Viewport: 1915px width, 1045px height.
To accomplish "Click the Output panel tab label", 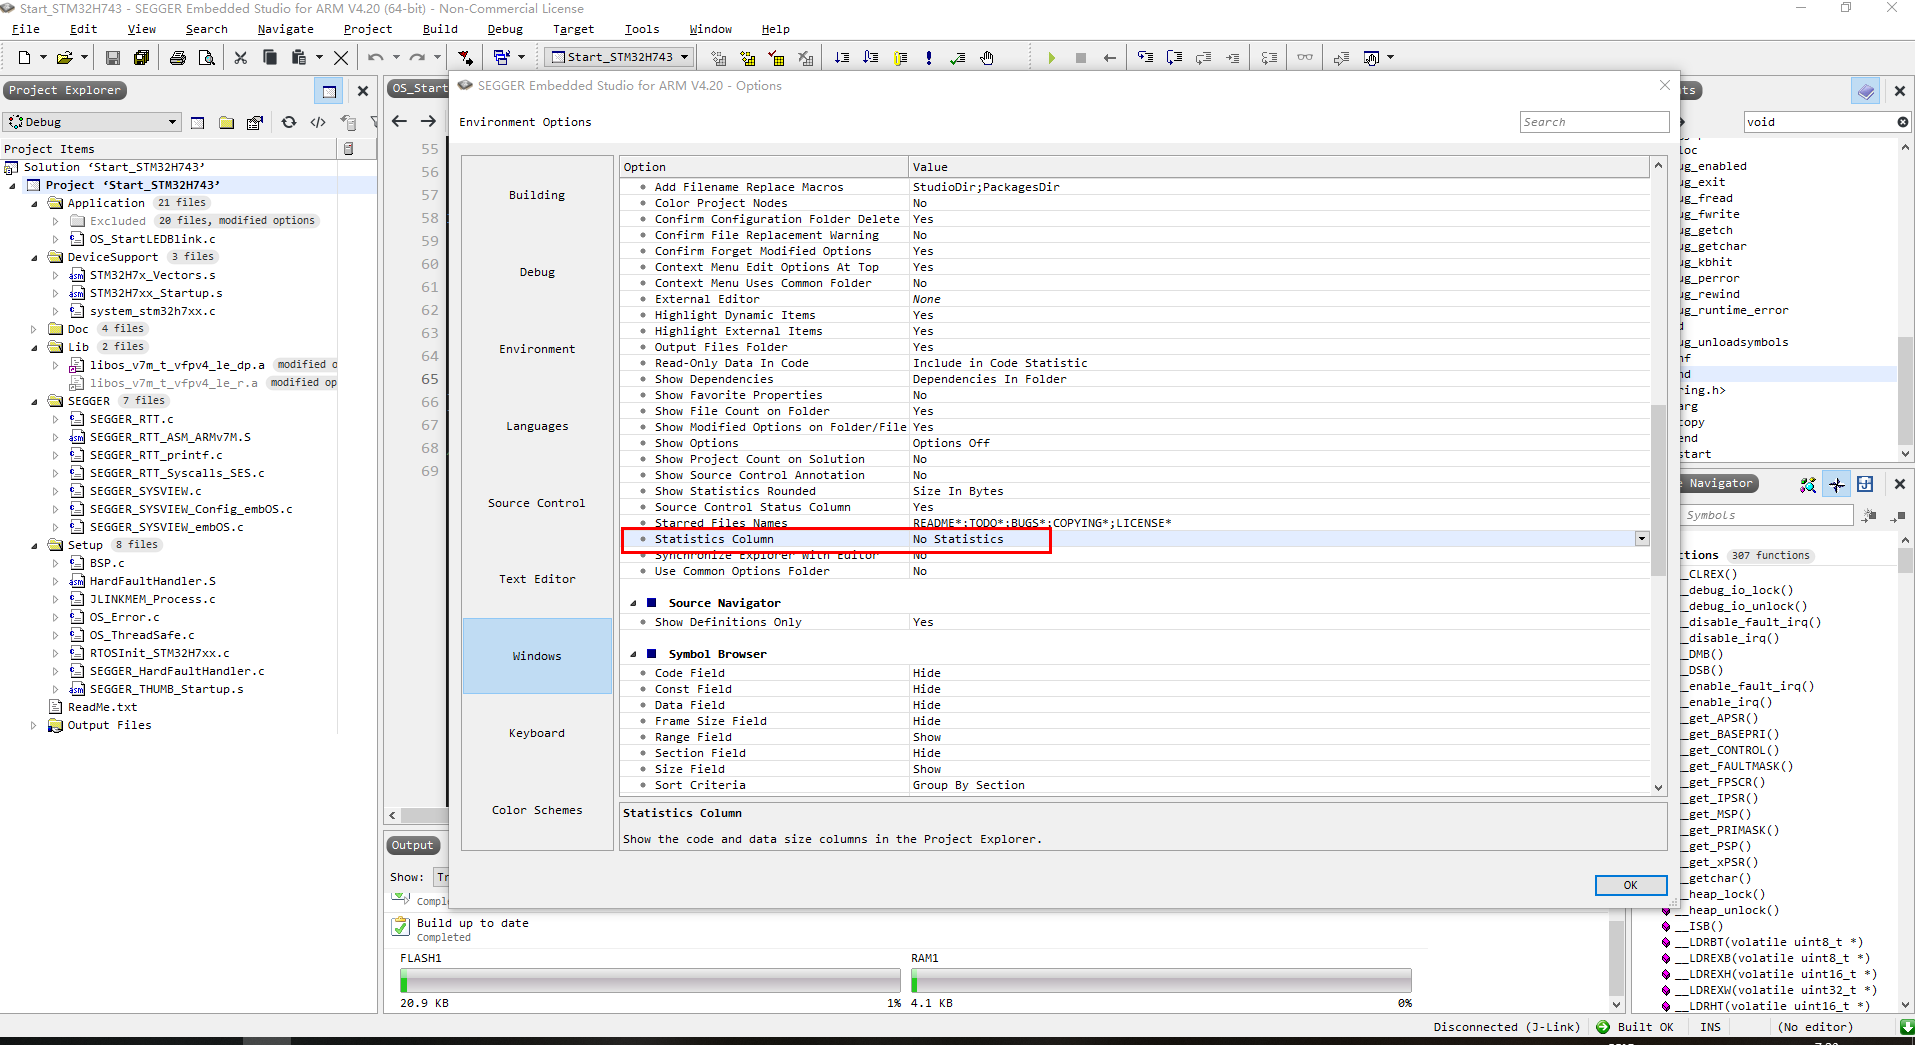I will pyautogui.click(x=412, y=845).
